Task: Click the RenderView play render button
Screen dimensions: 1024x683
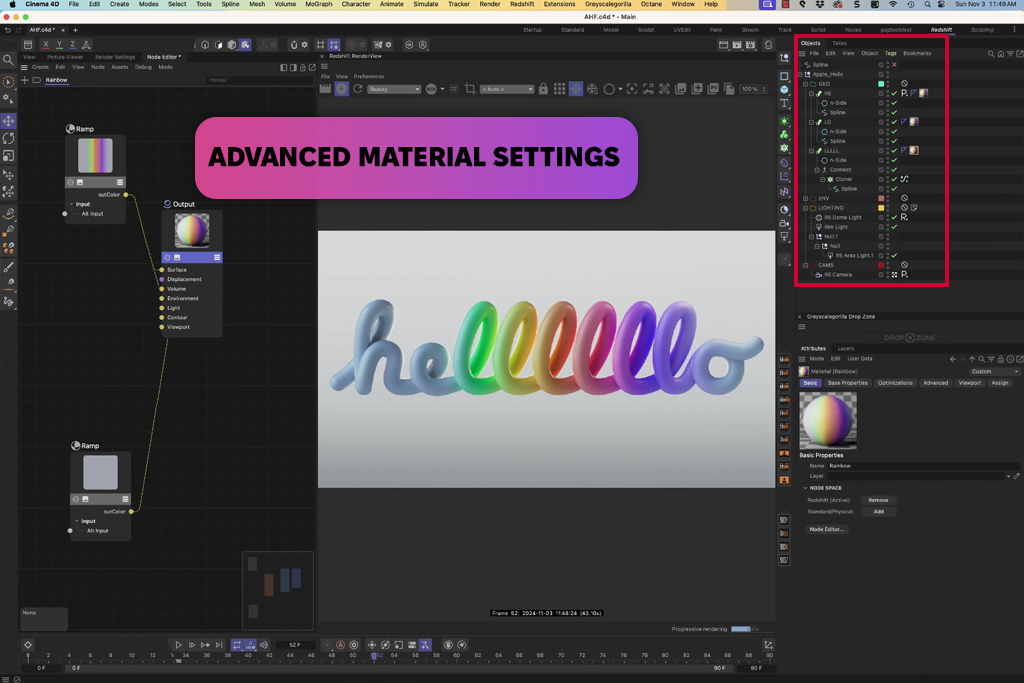Action: (x=342, y=89)
